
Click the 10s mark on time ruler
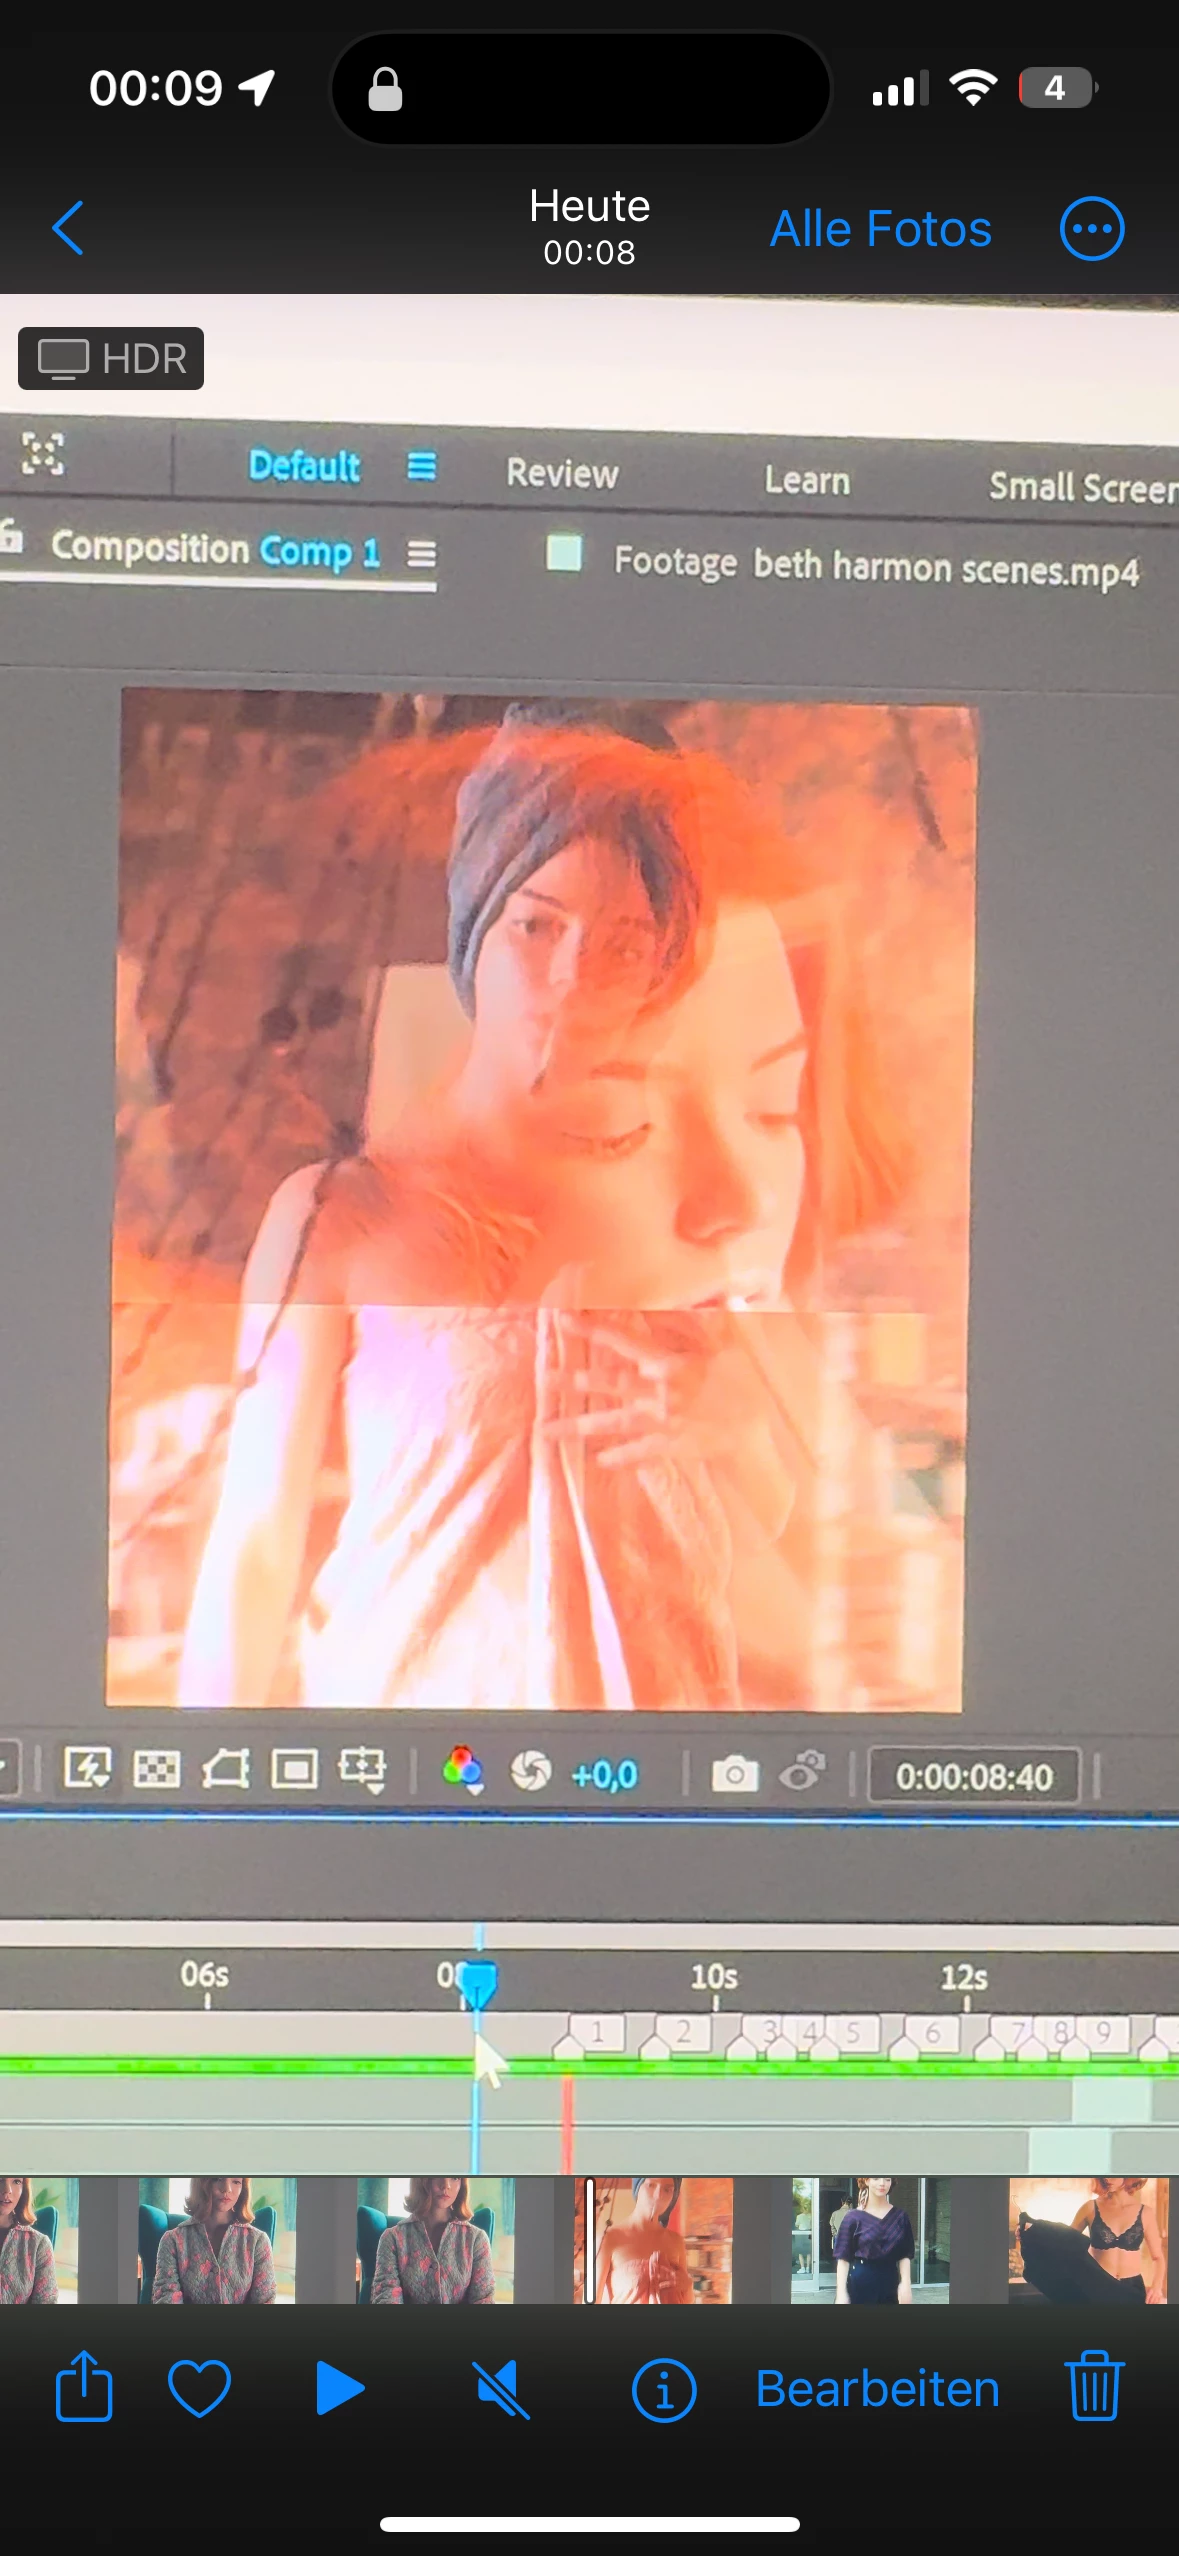point(714,1978)
